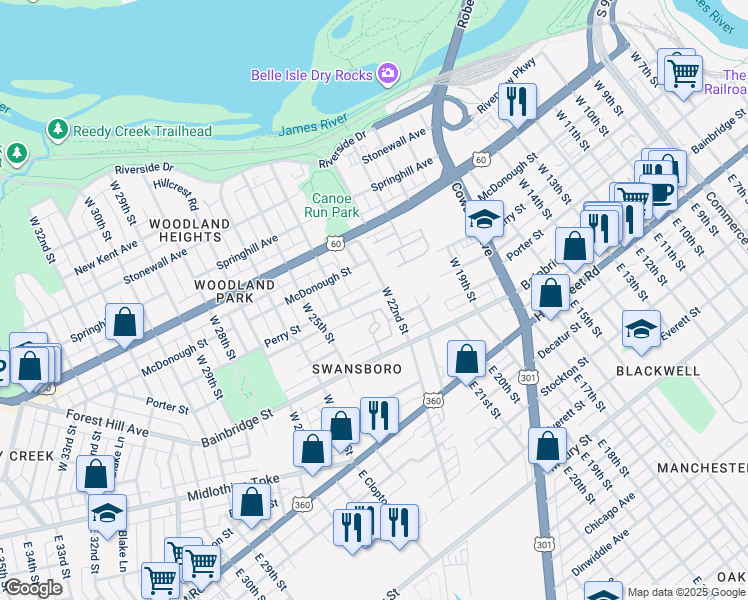
Task: Click the upper route 301 shield near Stockton St
Action: pos(528,378)
